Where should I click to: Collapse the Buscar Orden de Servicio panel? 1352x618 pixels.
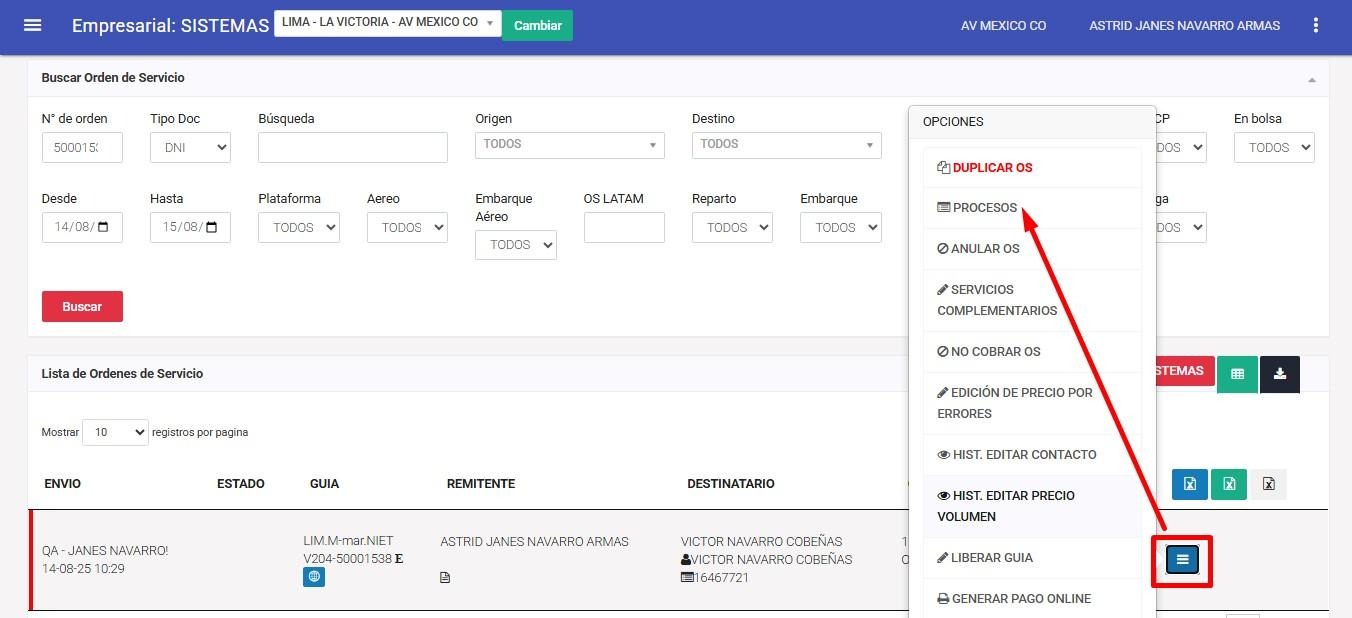coord(1311,79)
